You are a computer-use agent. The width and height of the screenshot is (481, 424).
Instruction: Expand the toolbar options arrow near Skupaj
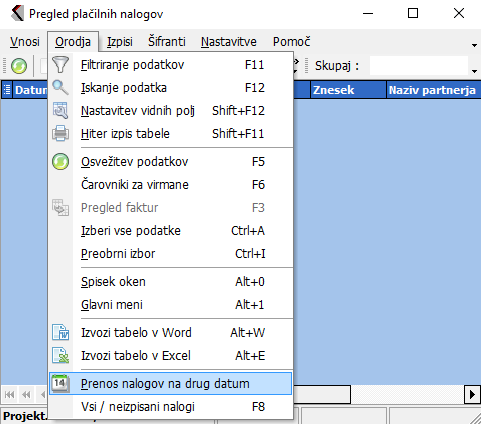[x=474, y=71]
